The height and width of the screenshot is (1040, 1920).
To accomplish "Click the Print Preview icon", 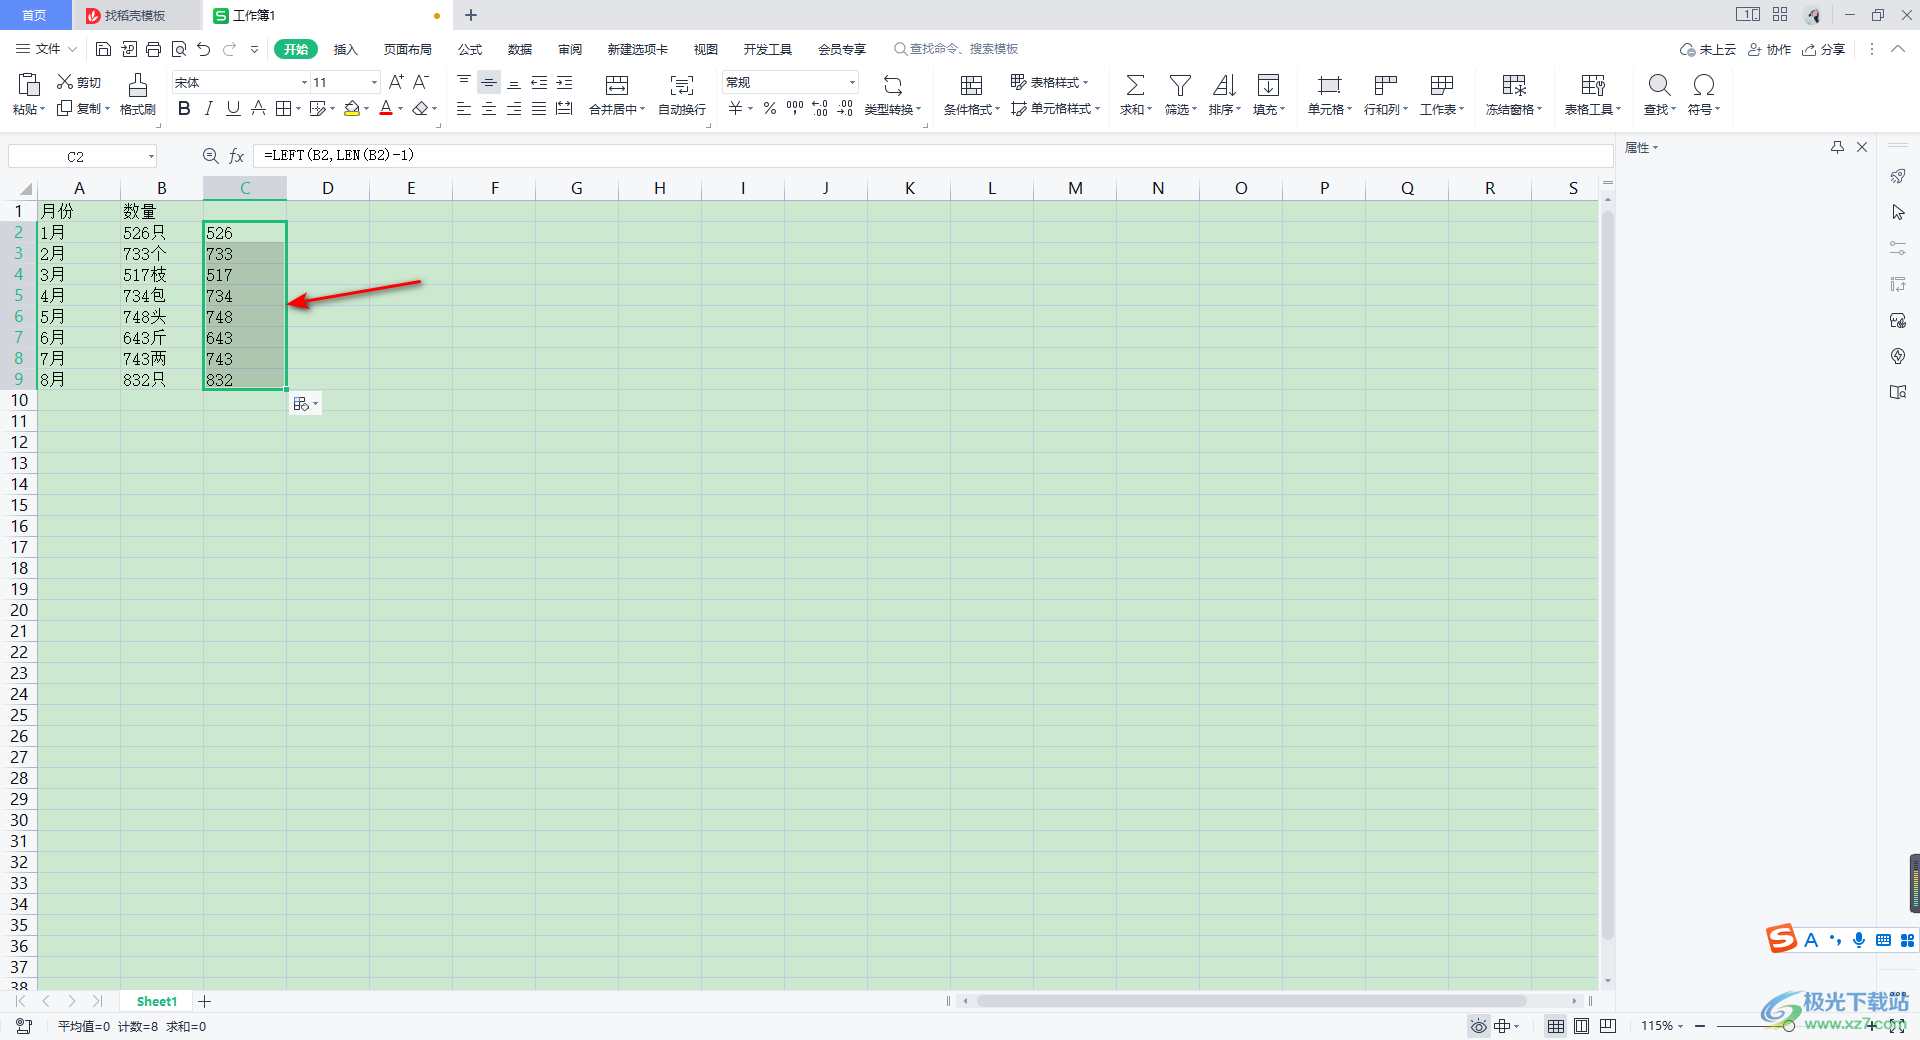I will pos(179,49).
